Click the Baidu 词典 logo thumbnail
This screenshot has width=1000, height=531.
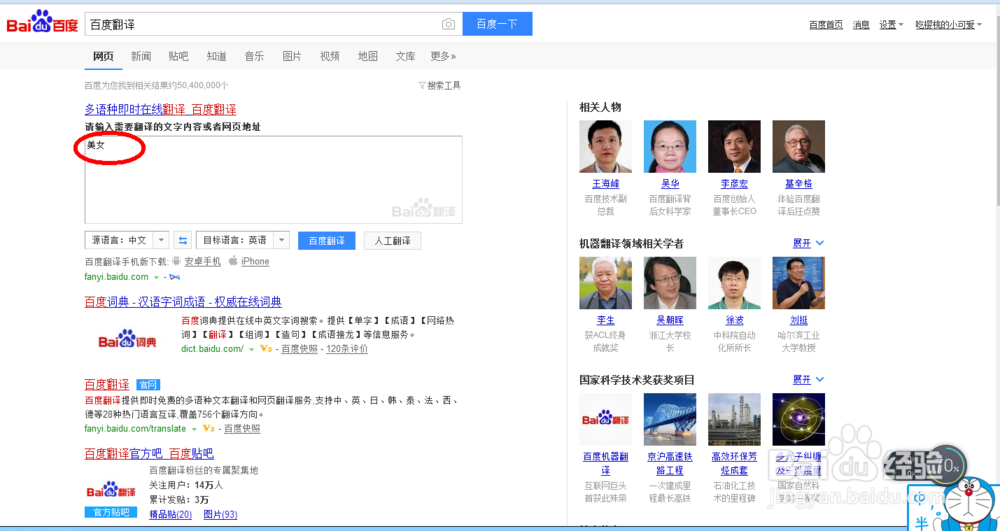128,340
